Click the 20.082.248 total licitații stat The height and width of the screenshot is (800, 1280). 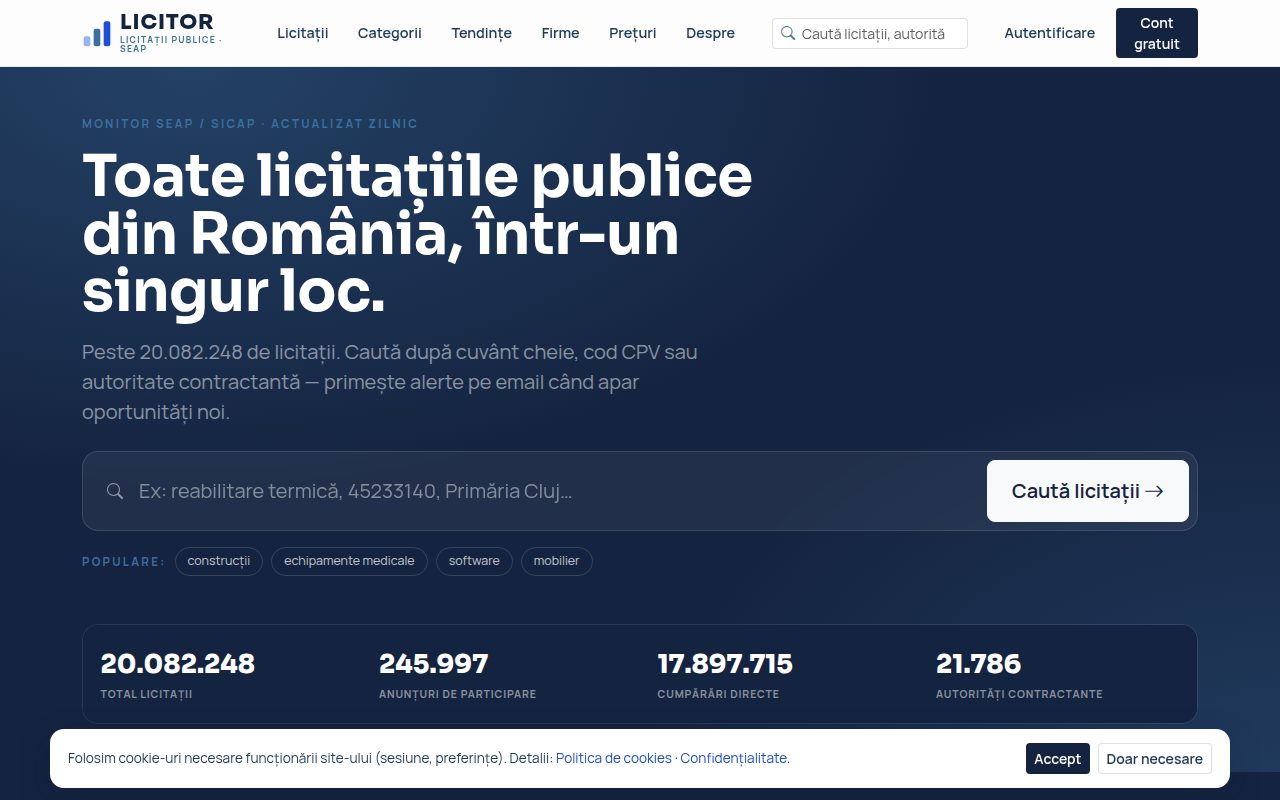178,675
